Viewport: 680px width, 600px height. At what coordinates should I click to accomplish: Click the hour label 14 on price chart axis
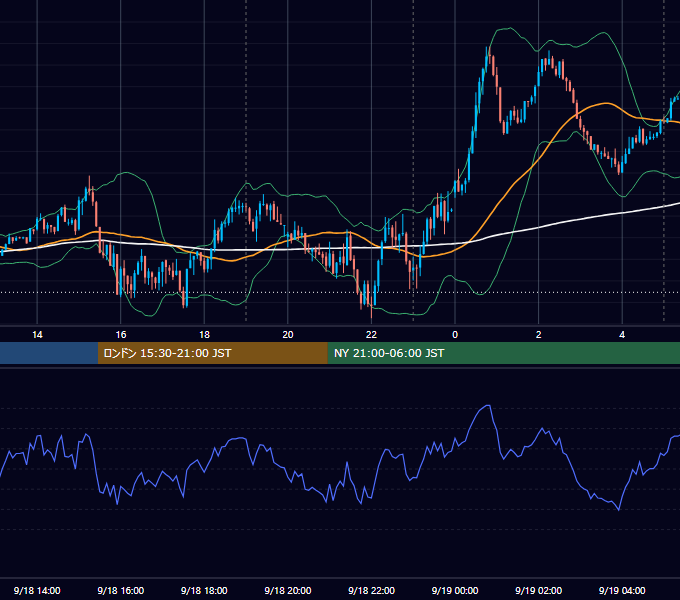pyautogui.click(x=37, y=335)
